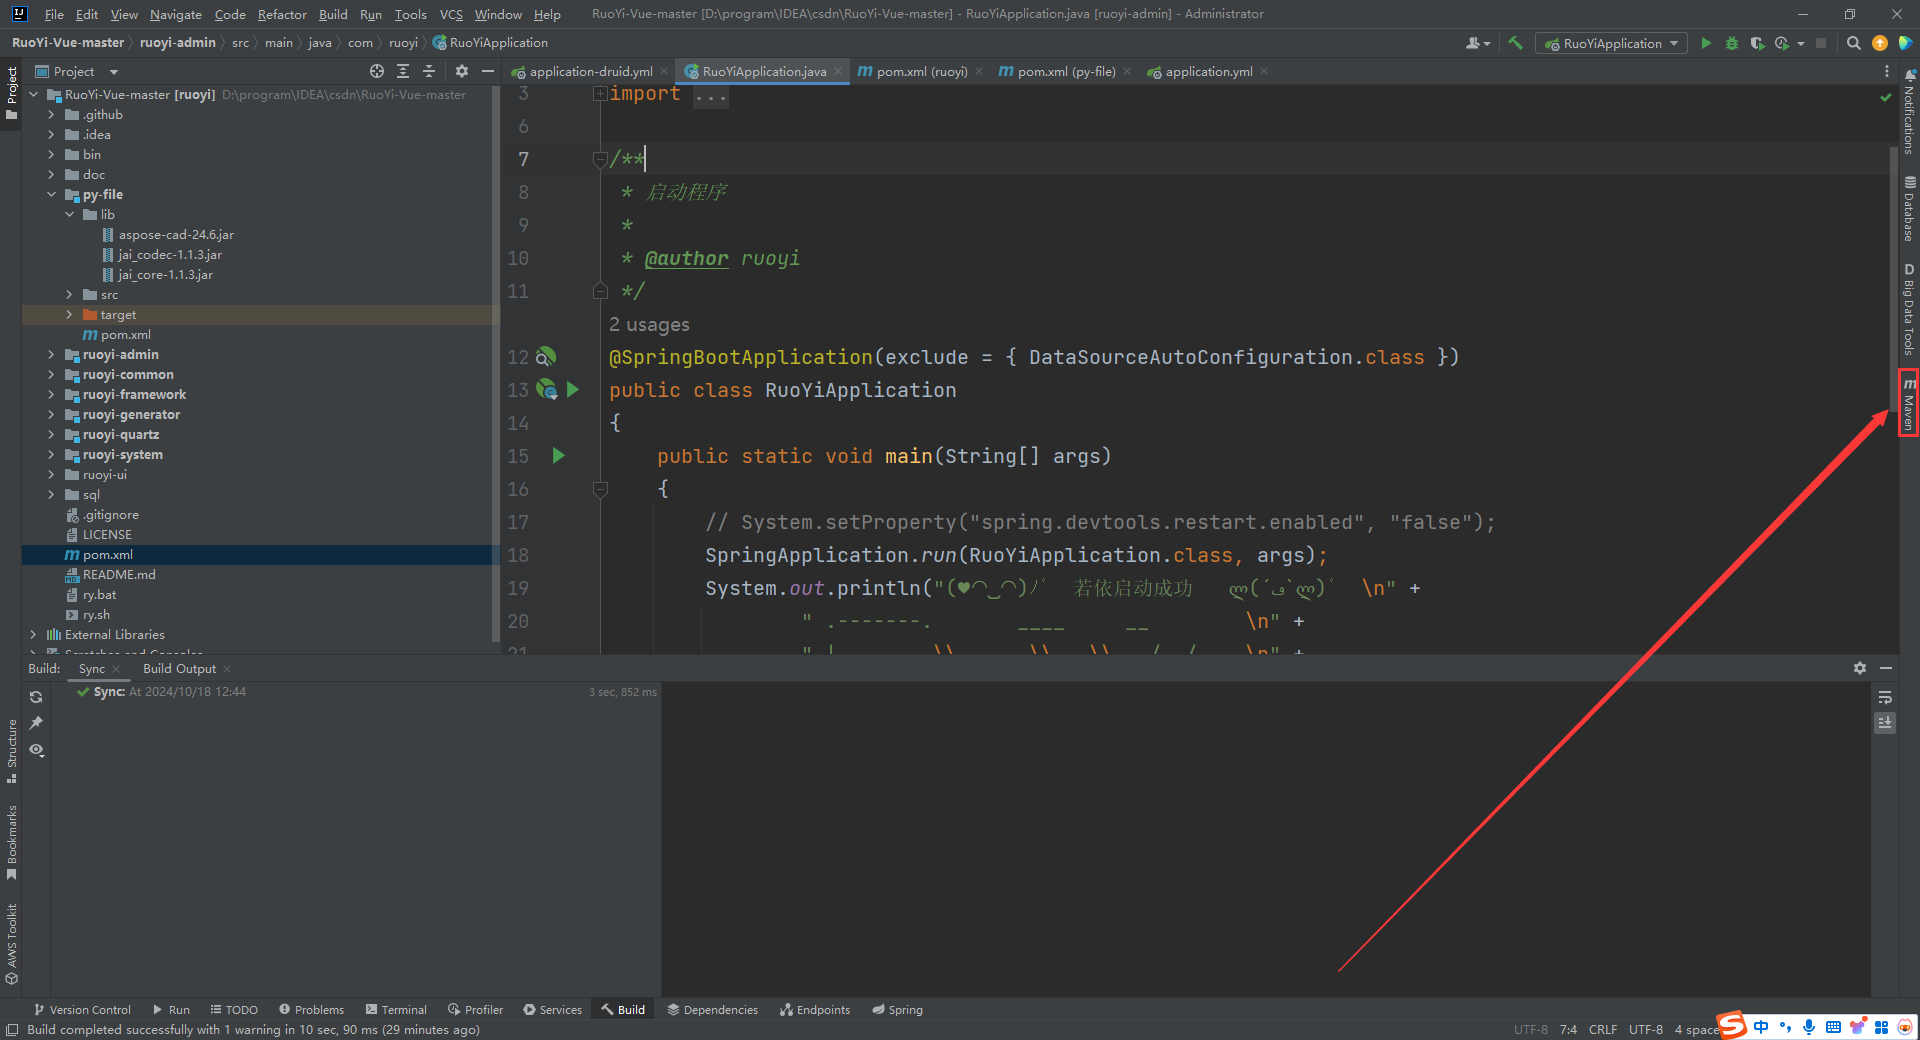Start debugging with the bug icon
The image size is (1920, 1040).
[1732, 43]
